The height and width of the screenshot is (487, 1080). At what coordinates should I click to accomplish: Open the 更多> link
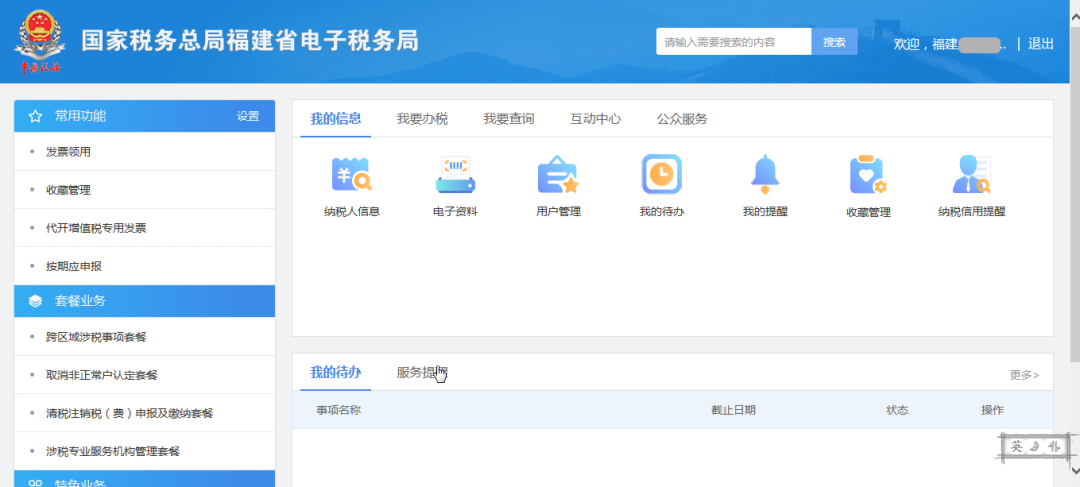tap(1024, 375)
